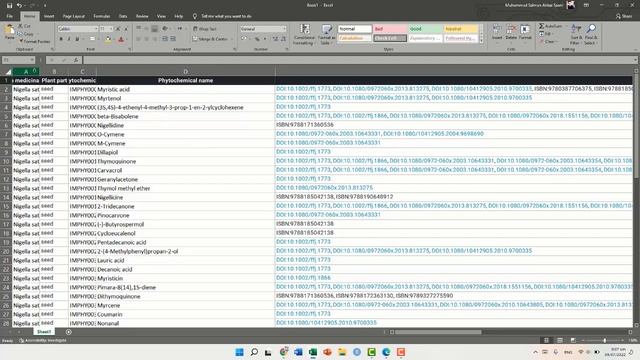The width and height of the screenshot is (640, 360).
Task: Open the PowerPoint icon in the taskbar
Action: pyautogui.click(x=327, y=352)
